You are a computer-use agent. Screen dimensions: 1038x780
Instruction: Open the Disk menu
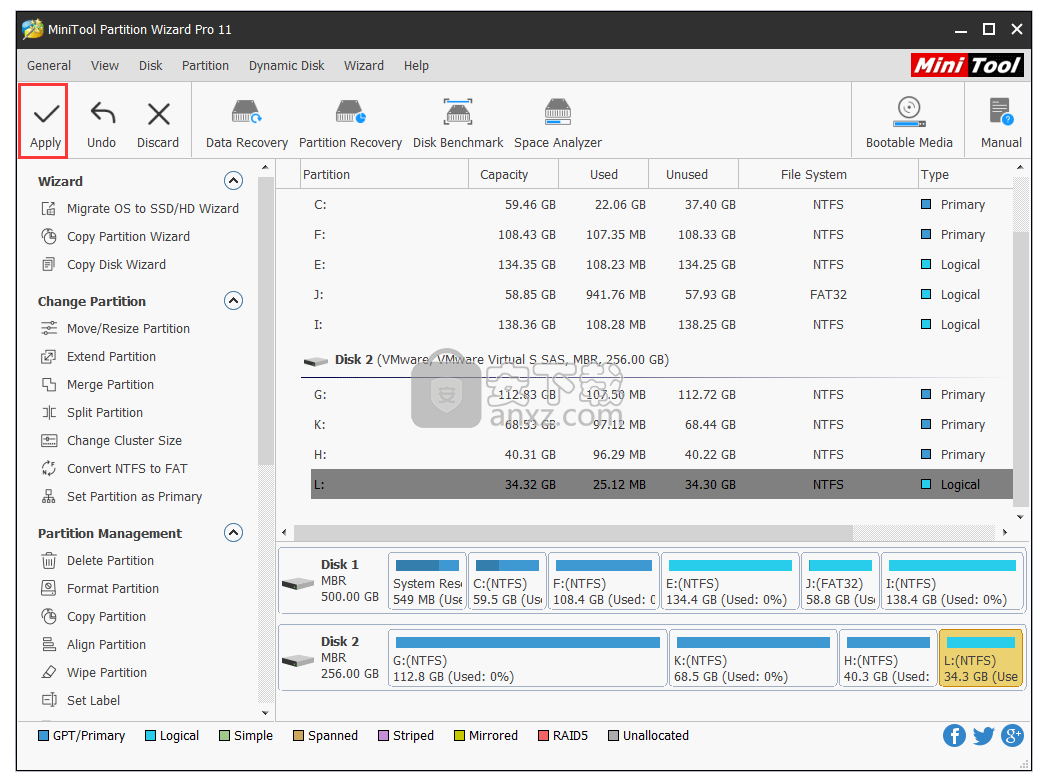click(150, 66)
